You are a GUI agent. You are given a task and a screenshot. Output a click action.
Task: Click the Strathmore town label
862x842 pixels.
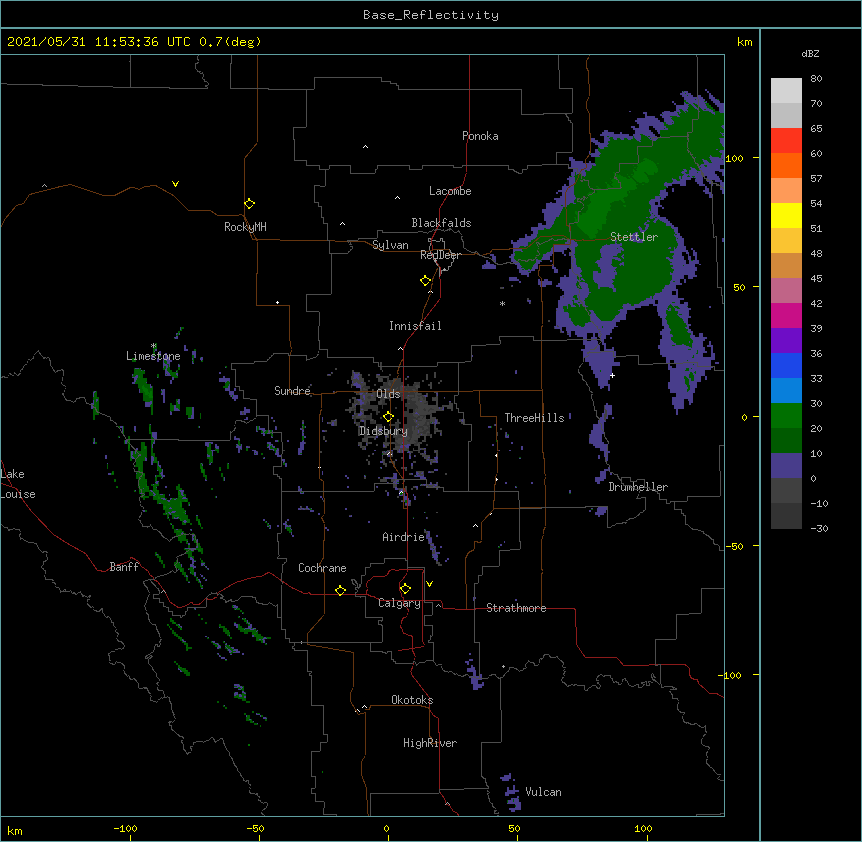tap(516, 608)
